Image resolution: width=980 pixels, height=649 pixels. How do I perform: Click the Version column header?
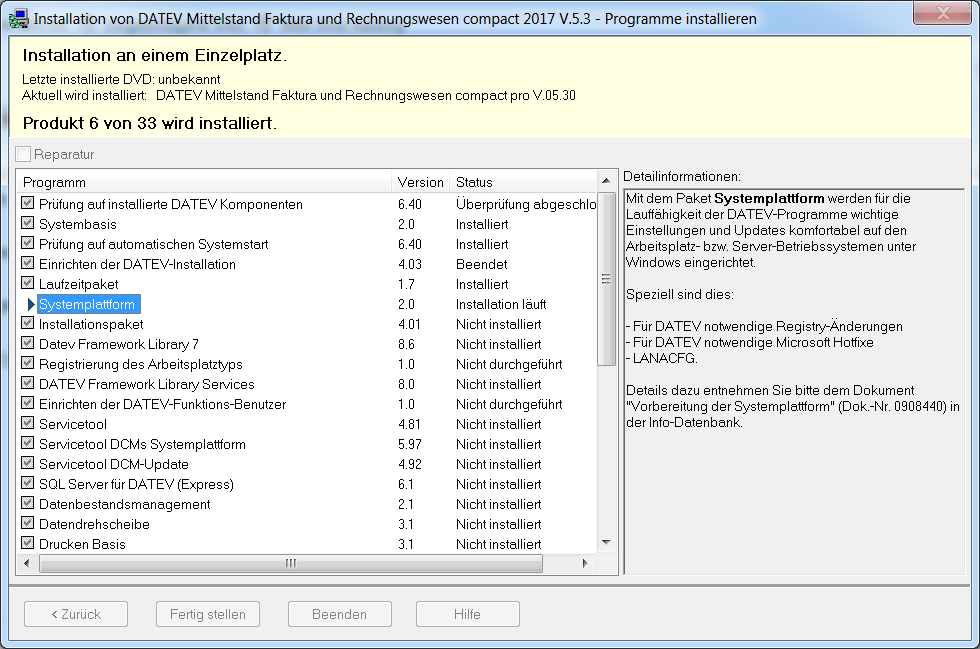[421, 182]
